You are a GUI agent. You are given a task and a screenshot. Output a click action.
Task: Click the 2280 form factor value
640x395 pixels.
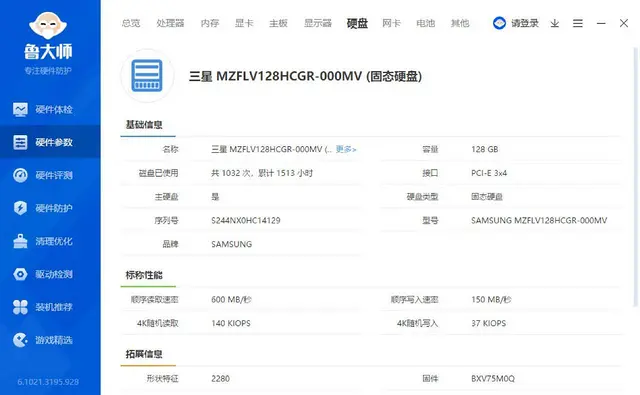pyautogui.click(x=220, y=379)
